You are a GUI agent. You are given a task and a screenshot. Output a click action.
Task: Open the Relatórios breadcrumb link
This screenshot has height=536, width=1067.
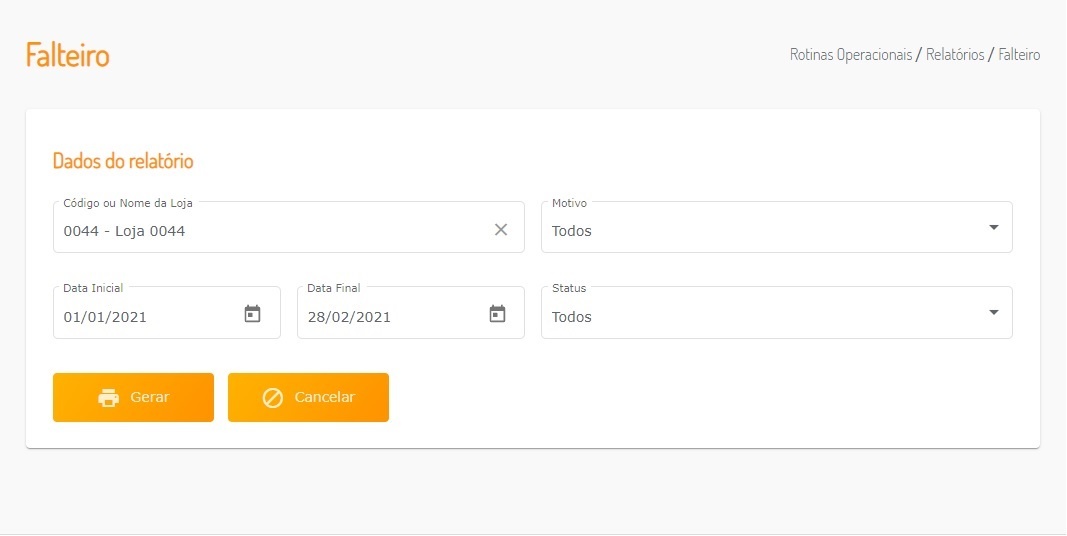(x=955, y=55)
